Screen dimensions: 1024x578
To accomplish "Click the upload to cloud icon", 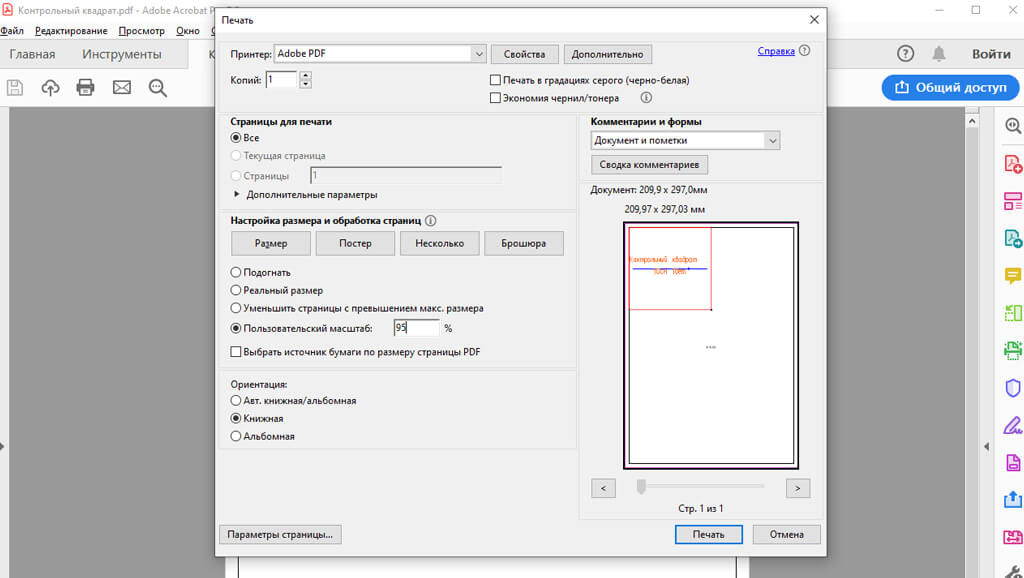I will click(x=50, y=88).
